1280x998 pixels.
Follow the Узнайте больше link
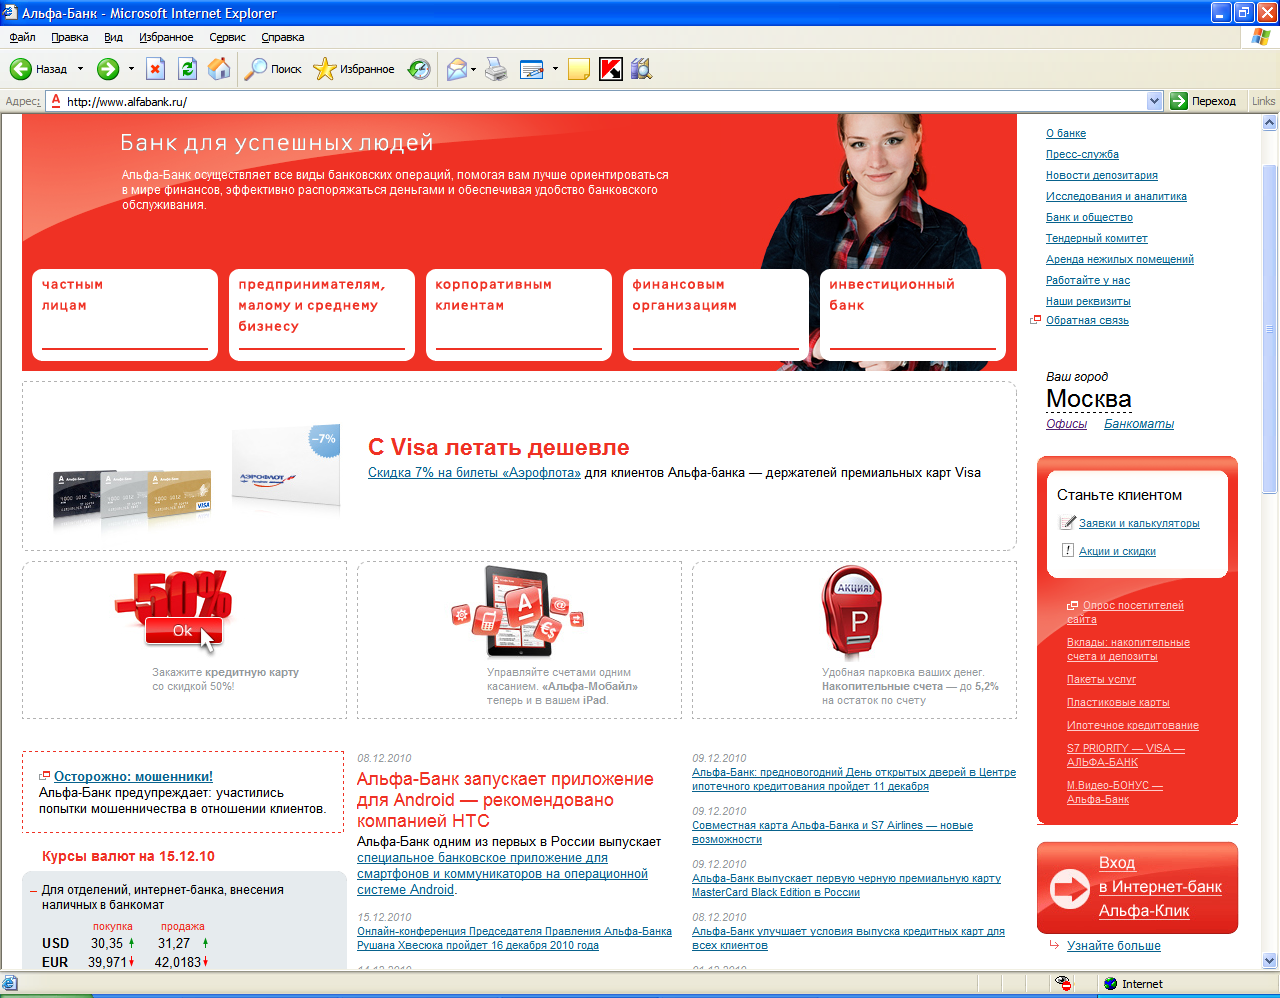click(x=1114, y=945)
